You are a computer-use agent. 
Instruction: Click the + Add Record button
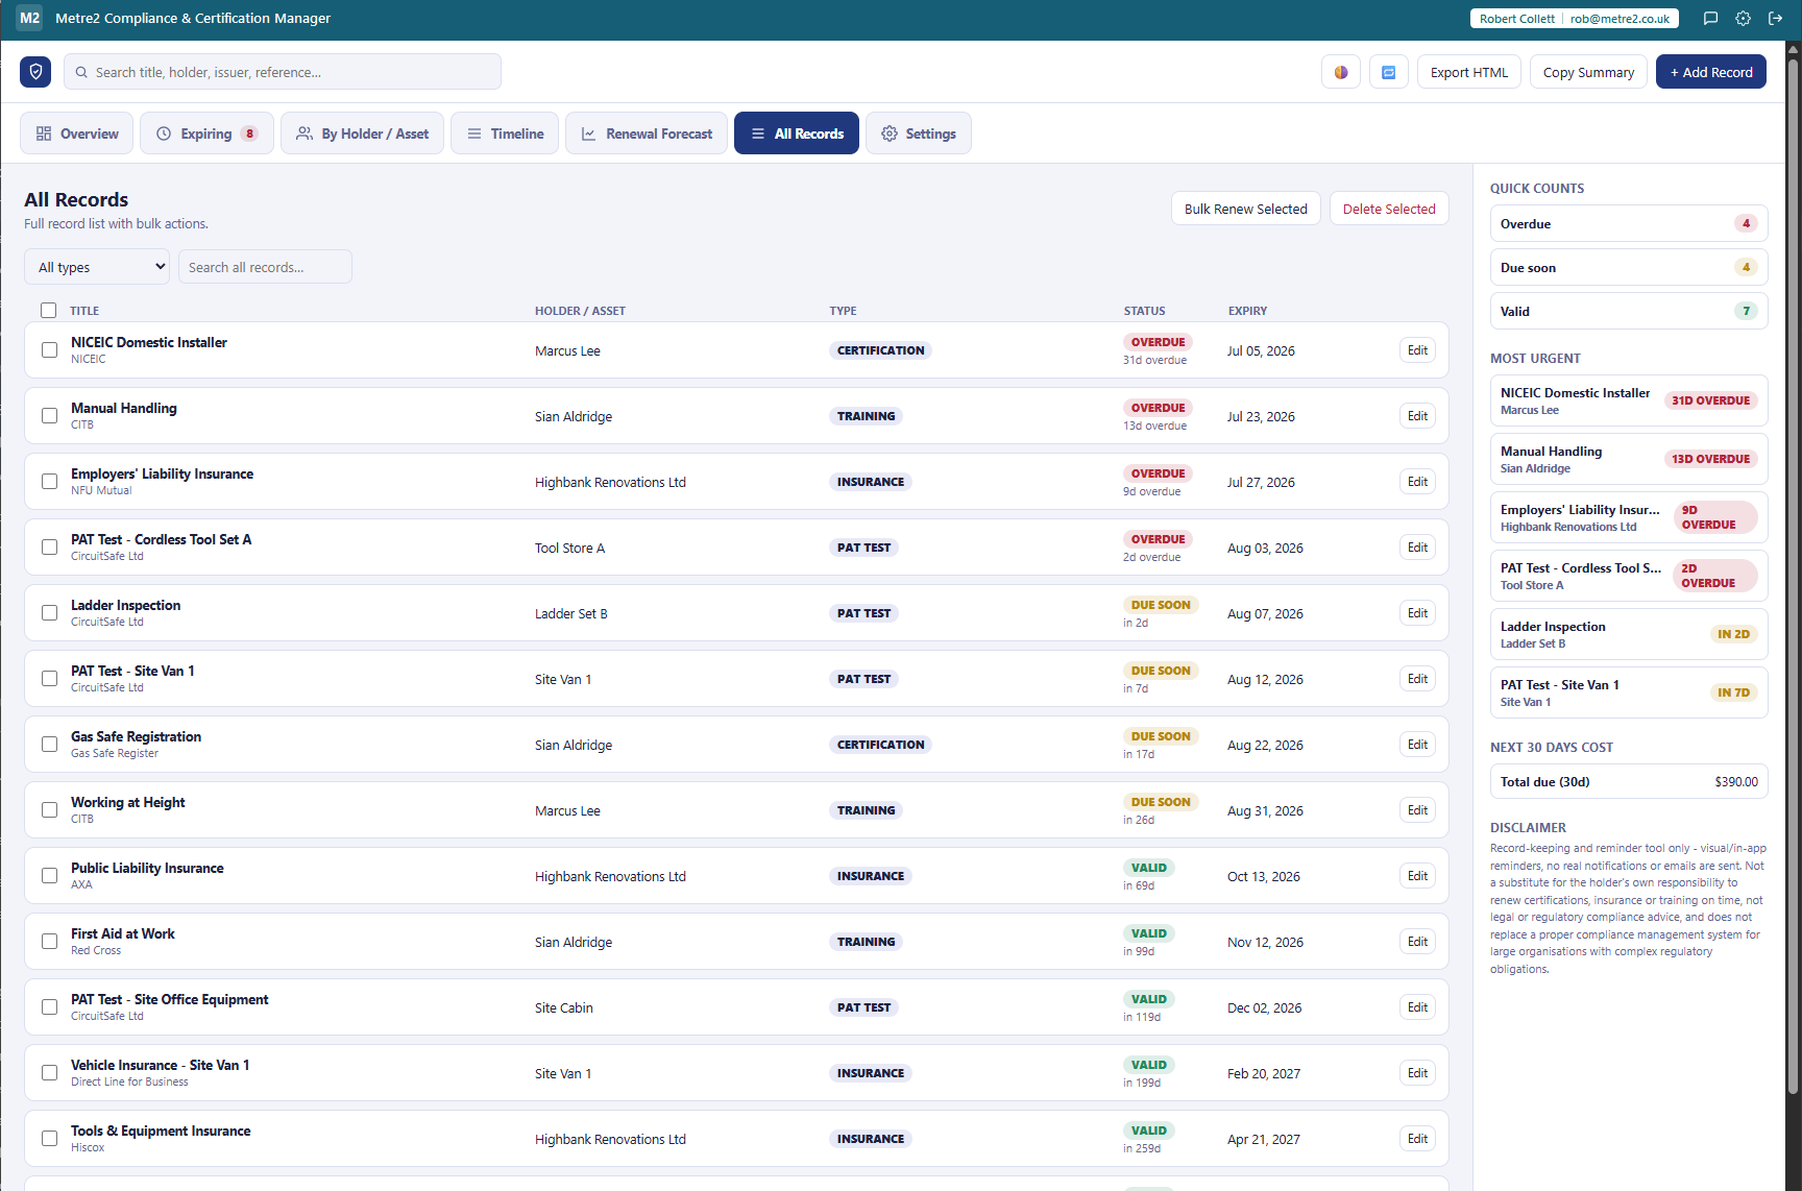point(1711,72)
